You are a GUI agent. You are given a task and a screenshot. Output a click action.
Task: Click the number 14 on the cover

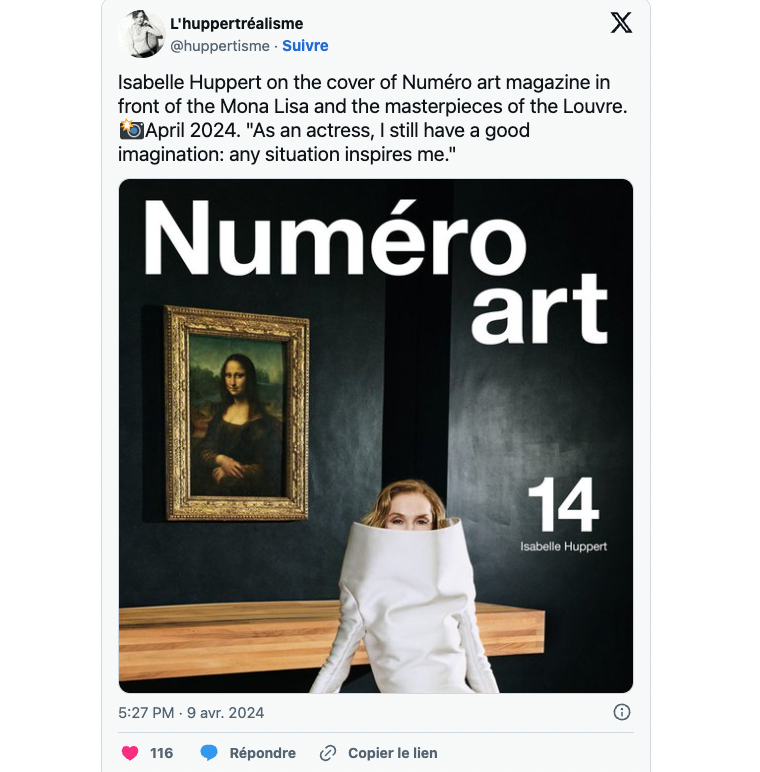coord(563,505)
